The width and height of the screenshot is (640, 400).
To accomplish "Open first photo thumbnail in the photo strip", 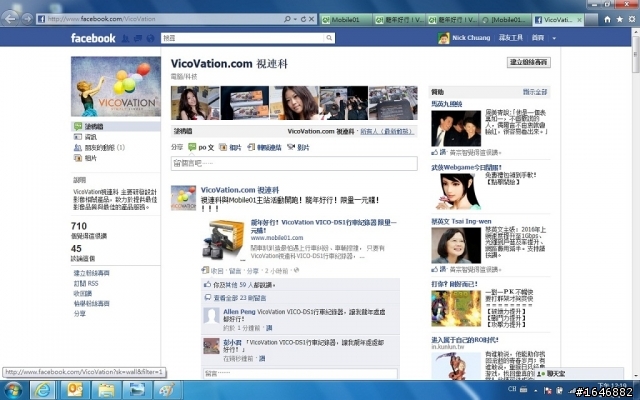I will coord(195,103).
